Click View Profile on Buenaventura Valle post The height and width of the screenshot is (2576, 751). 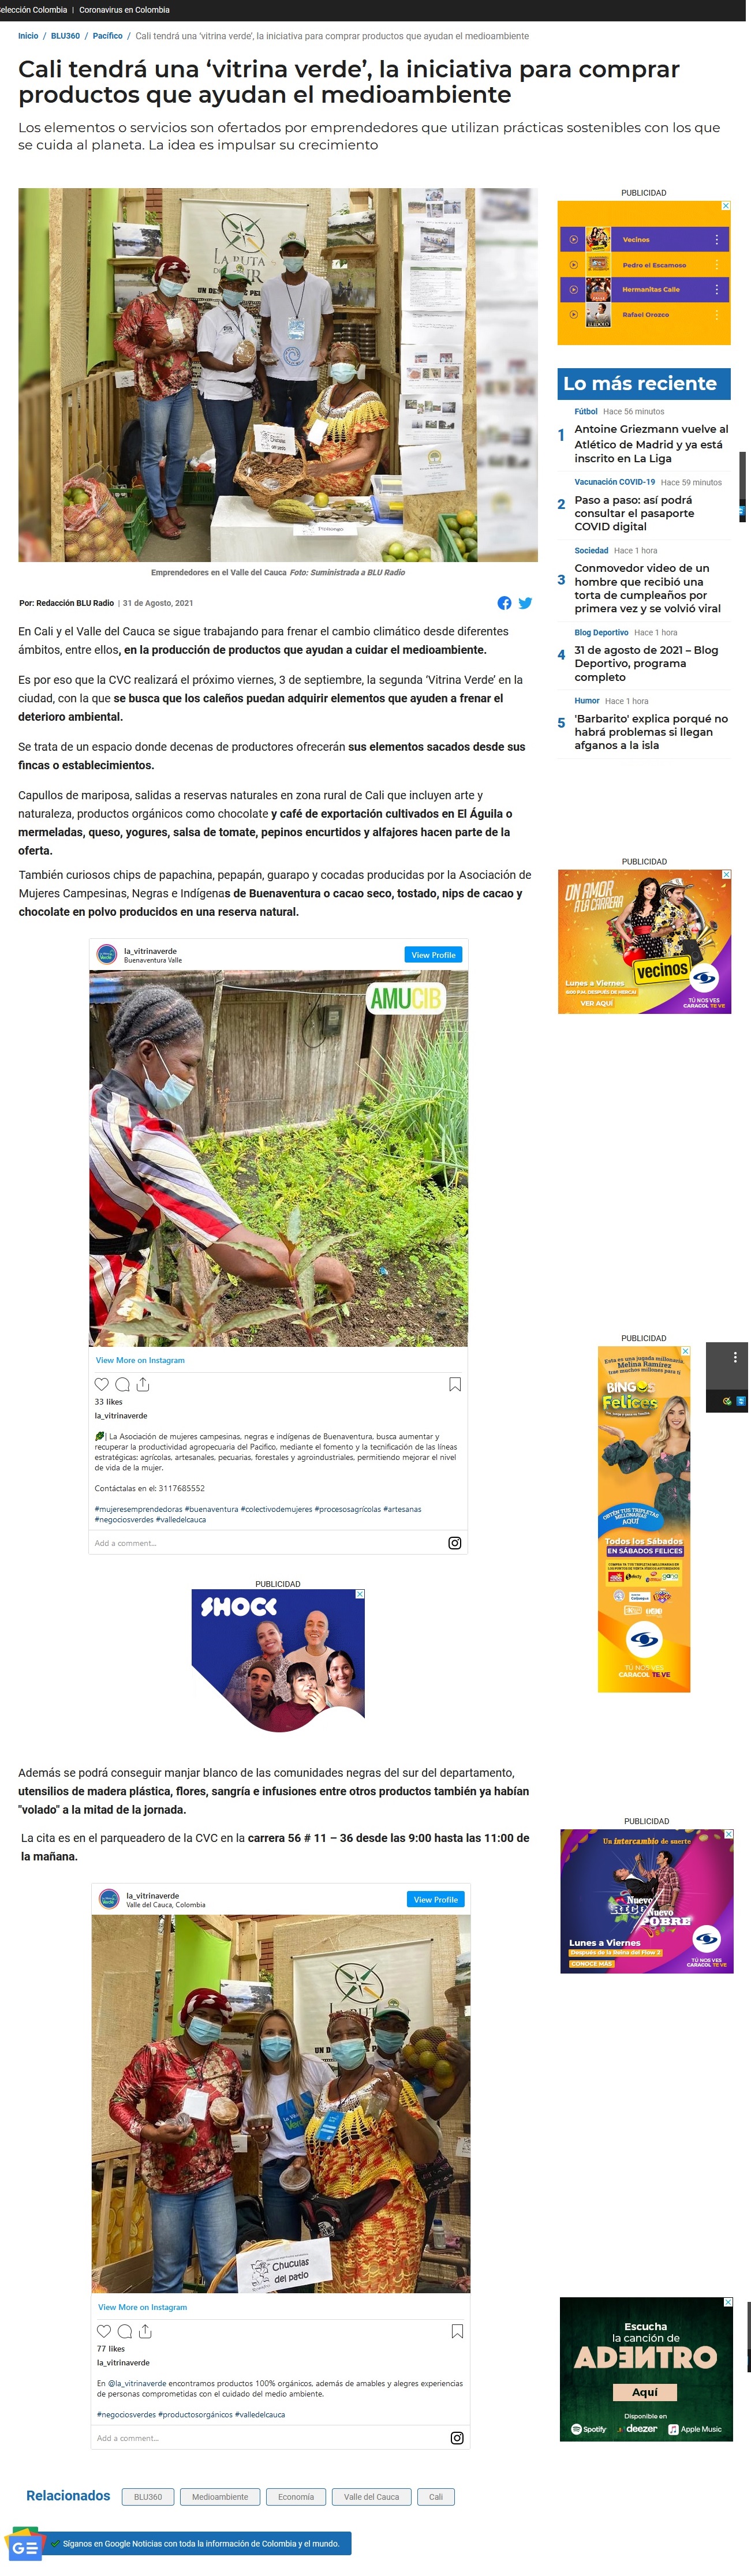tap(433, 955)
